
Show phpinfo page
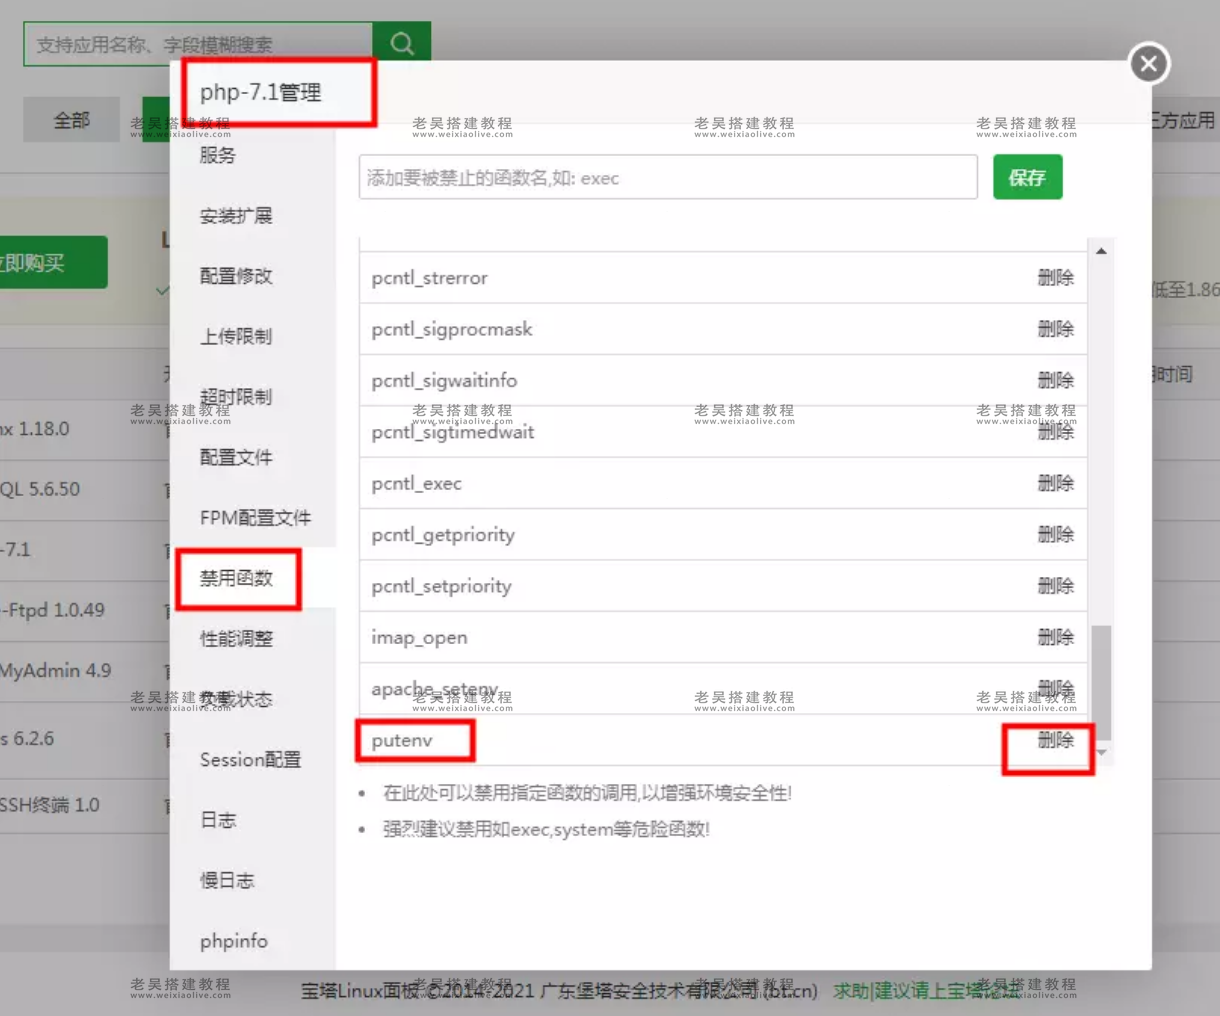[233, 941]
